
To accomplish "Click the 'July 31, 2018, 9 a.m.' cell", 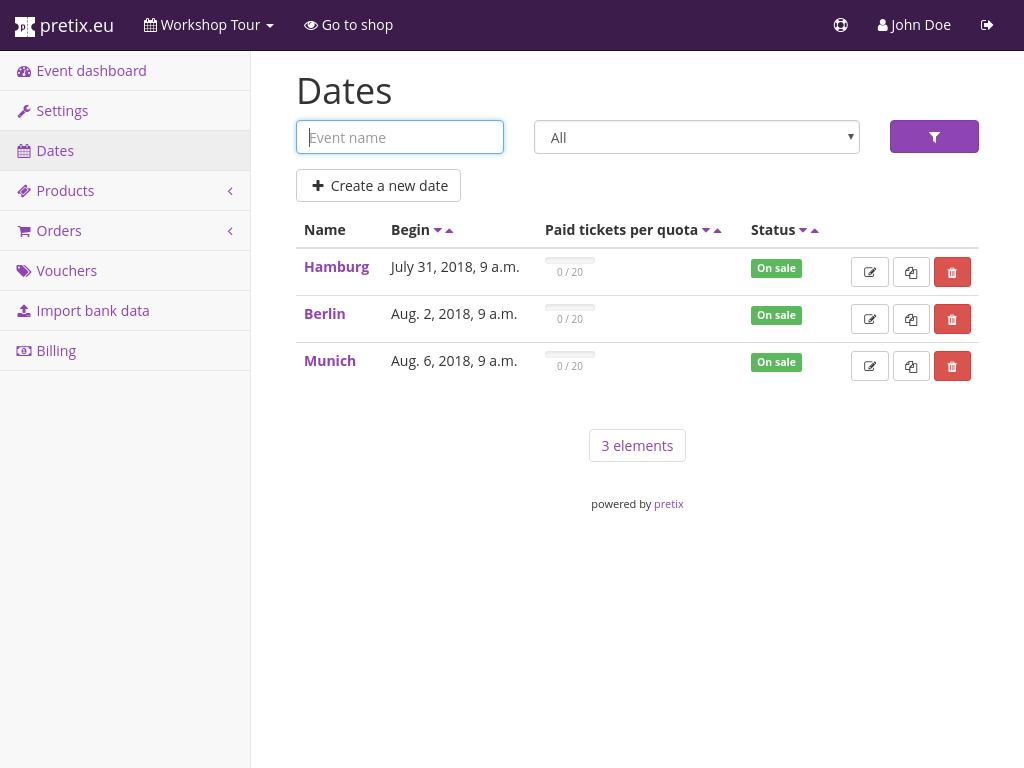I will pyautogui.click(x=455, y=267).
